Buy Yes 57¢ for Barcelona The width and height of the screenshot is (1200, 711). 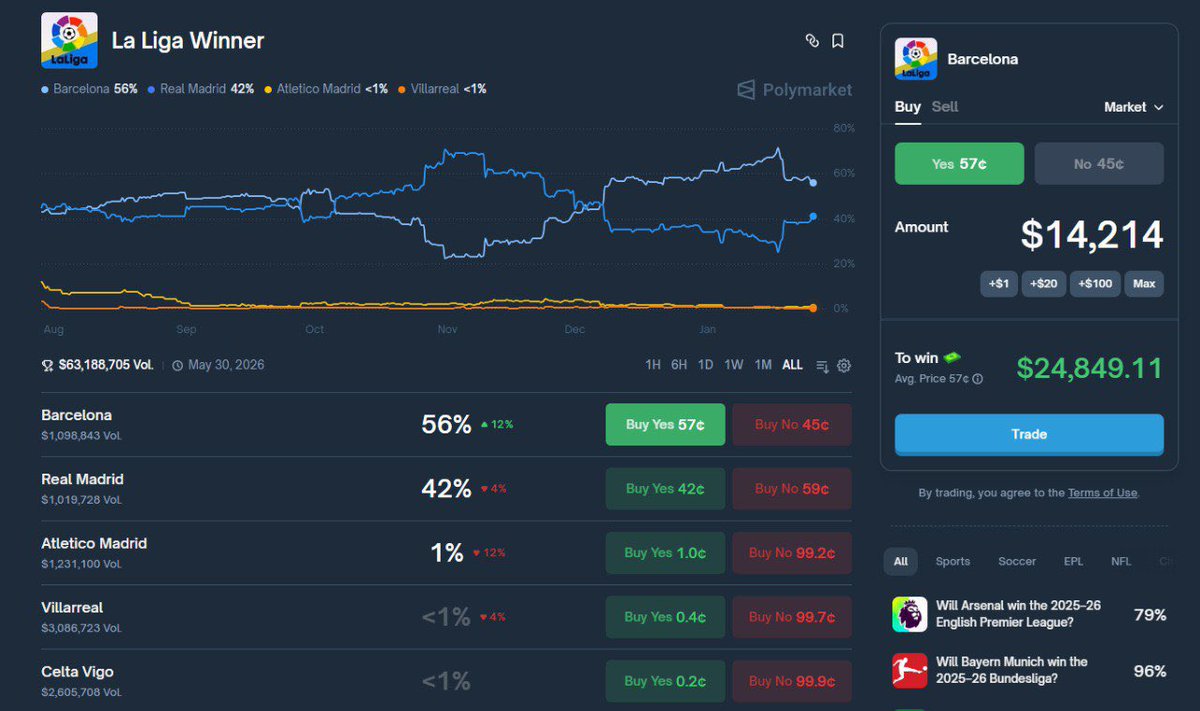pos(665,425)
